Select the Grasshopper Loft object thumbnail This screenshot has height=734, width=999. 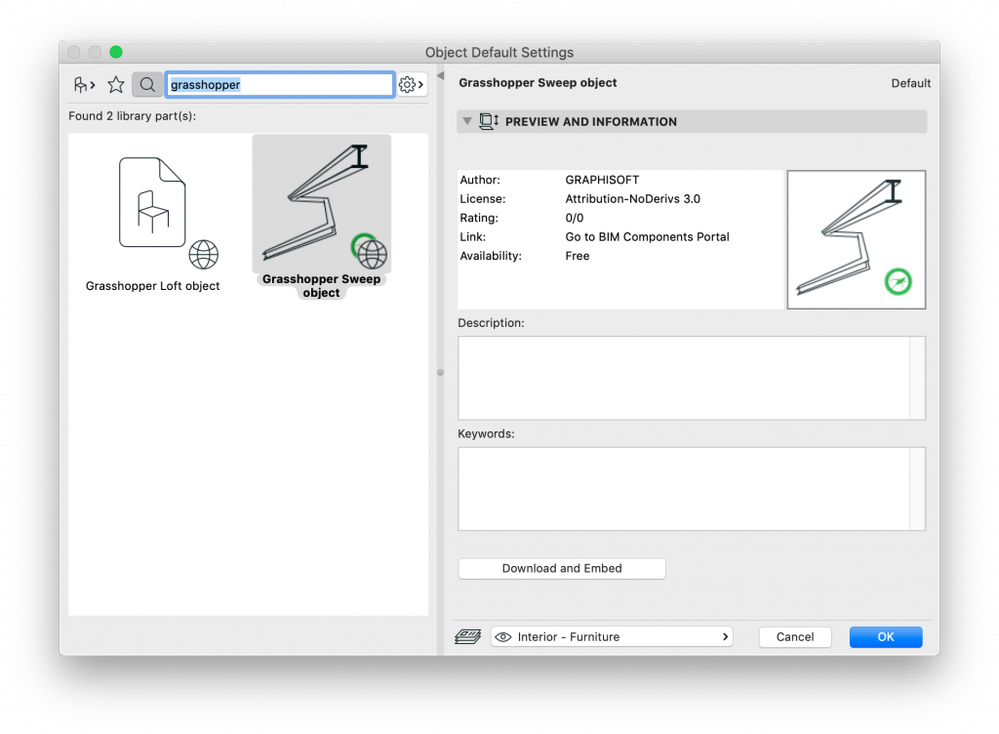(x=152, y=202)
